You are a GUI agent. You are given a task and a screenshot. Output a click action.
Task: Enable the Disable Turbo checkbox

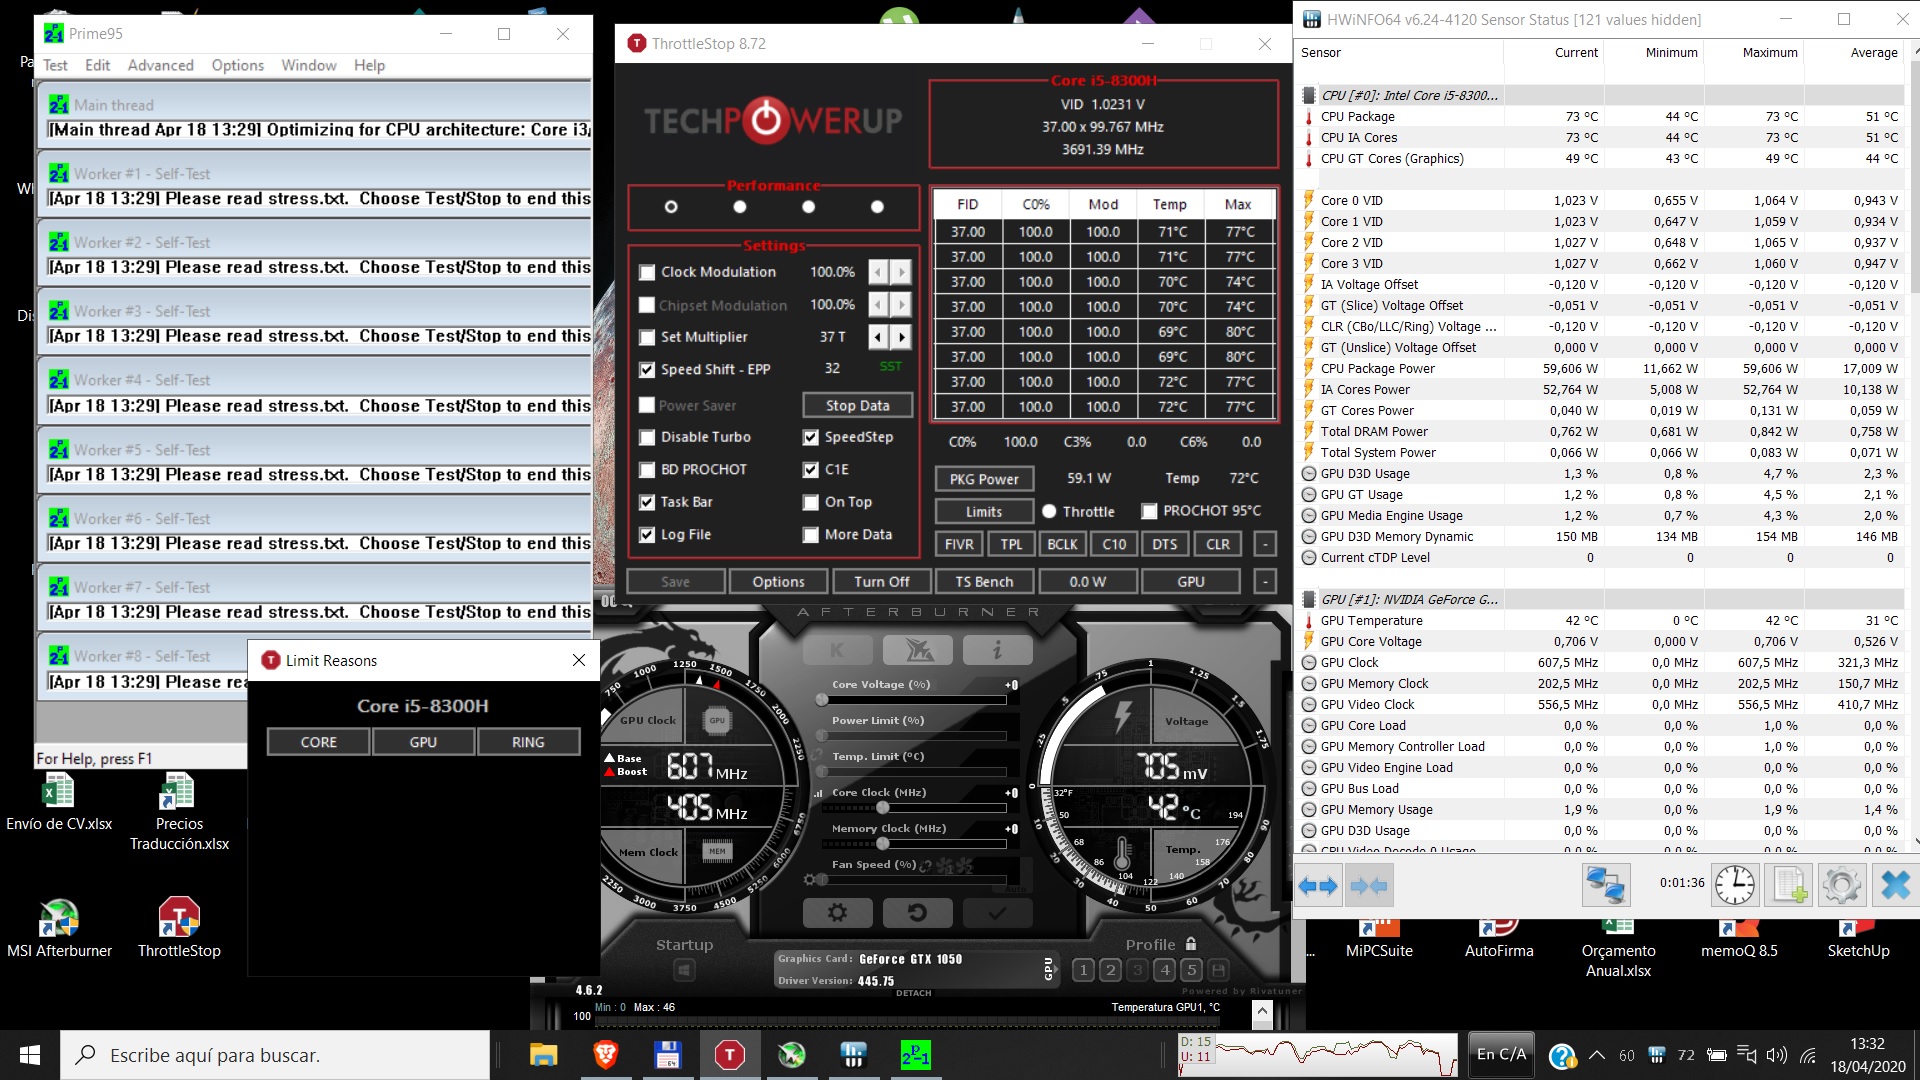pyautogui.click(x=647, y=438)
